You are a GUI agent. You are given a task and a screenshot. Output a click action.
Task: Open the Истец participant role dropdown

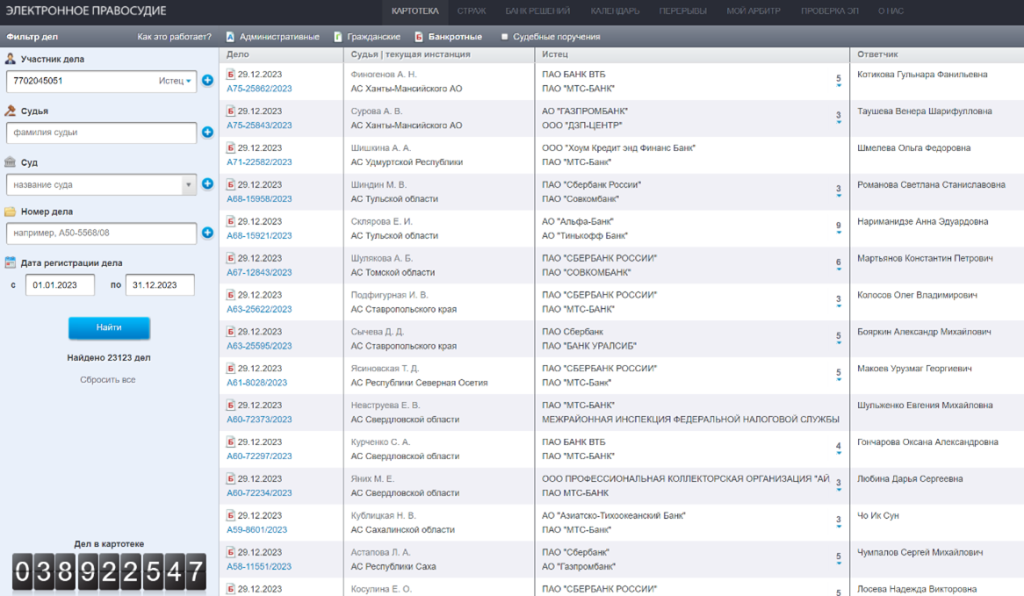[x=175, y=81]
